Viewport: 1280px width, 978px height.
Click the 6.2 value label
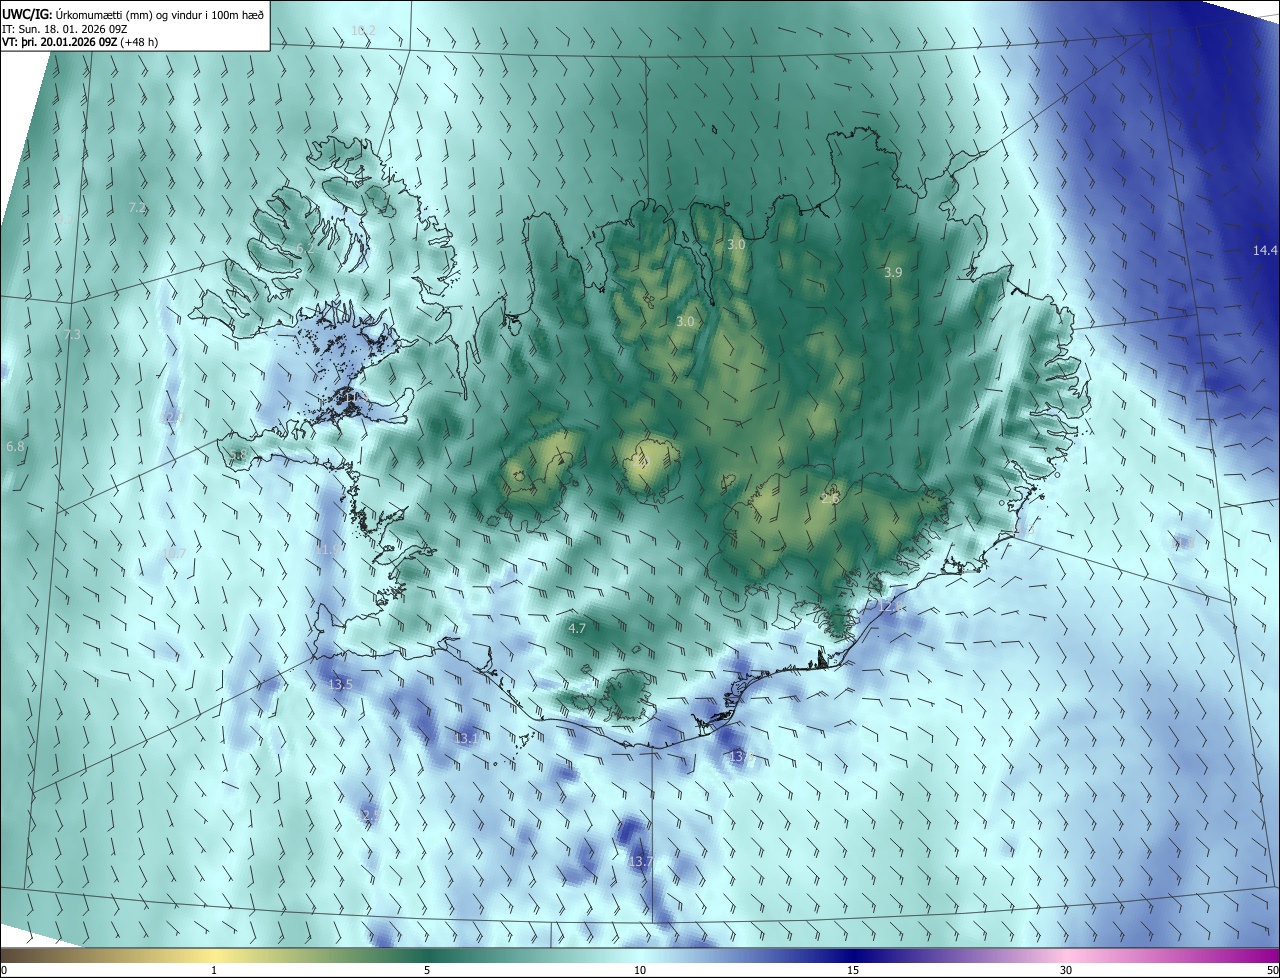pos(305,247)
